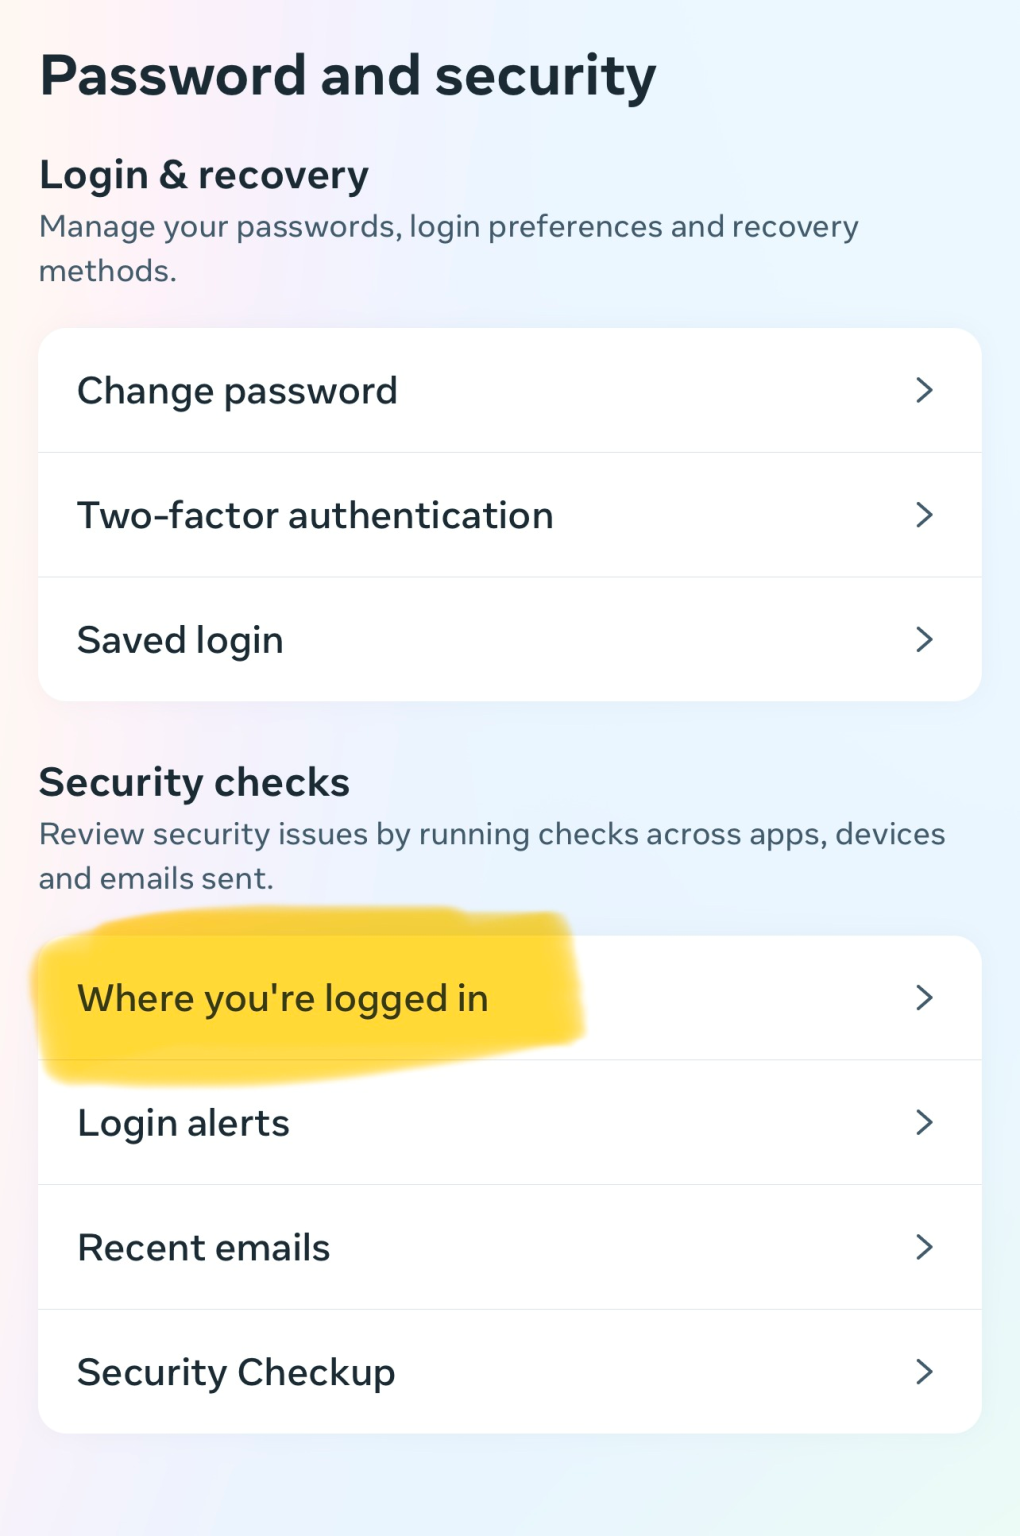The image size is (1020, 1536).
Task: Expand the Security Checkup row
Action: (235, 1372)
